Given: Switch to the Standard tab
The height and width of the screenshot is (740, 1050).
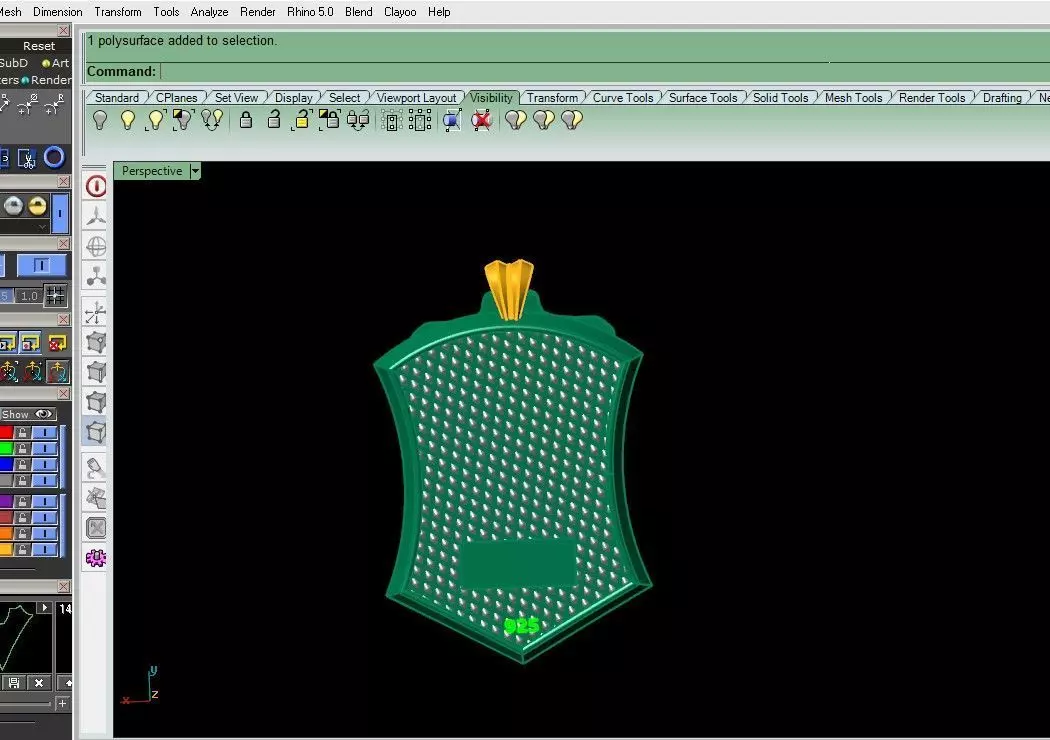Looking at the screenshot, I should [x=117, y=98].
